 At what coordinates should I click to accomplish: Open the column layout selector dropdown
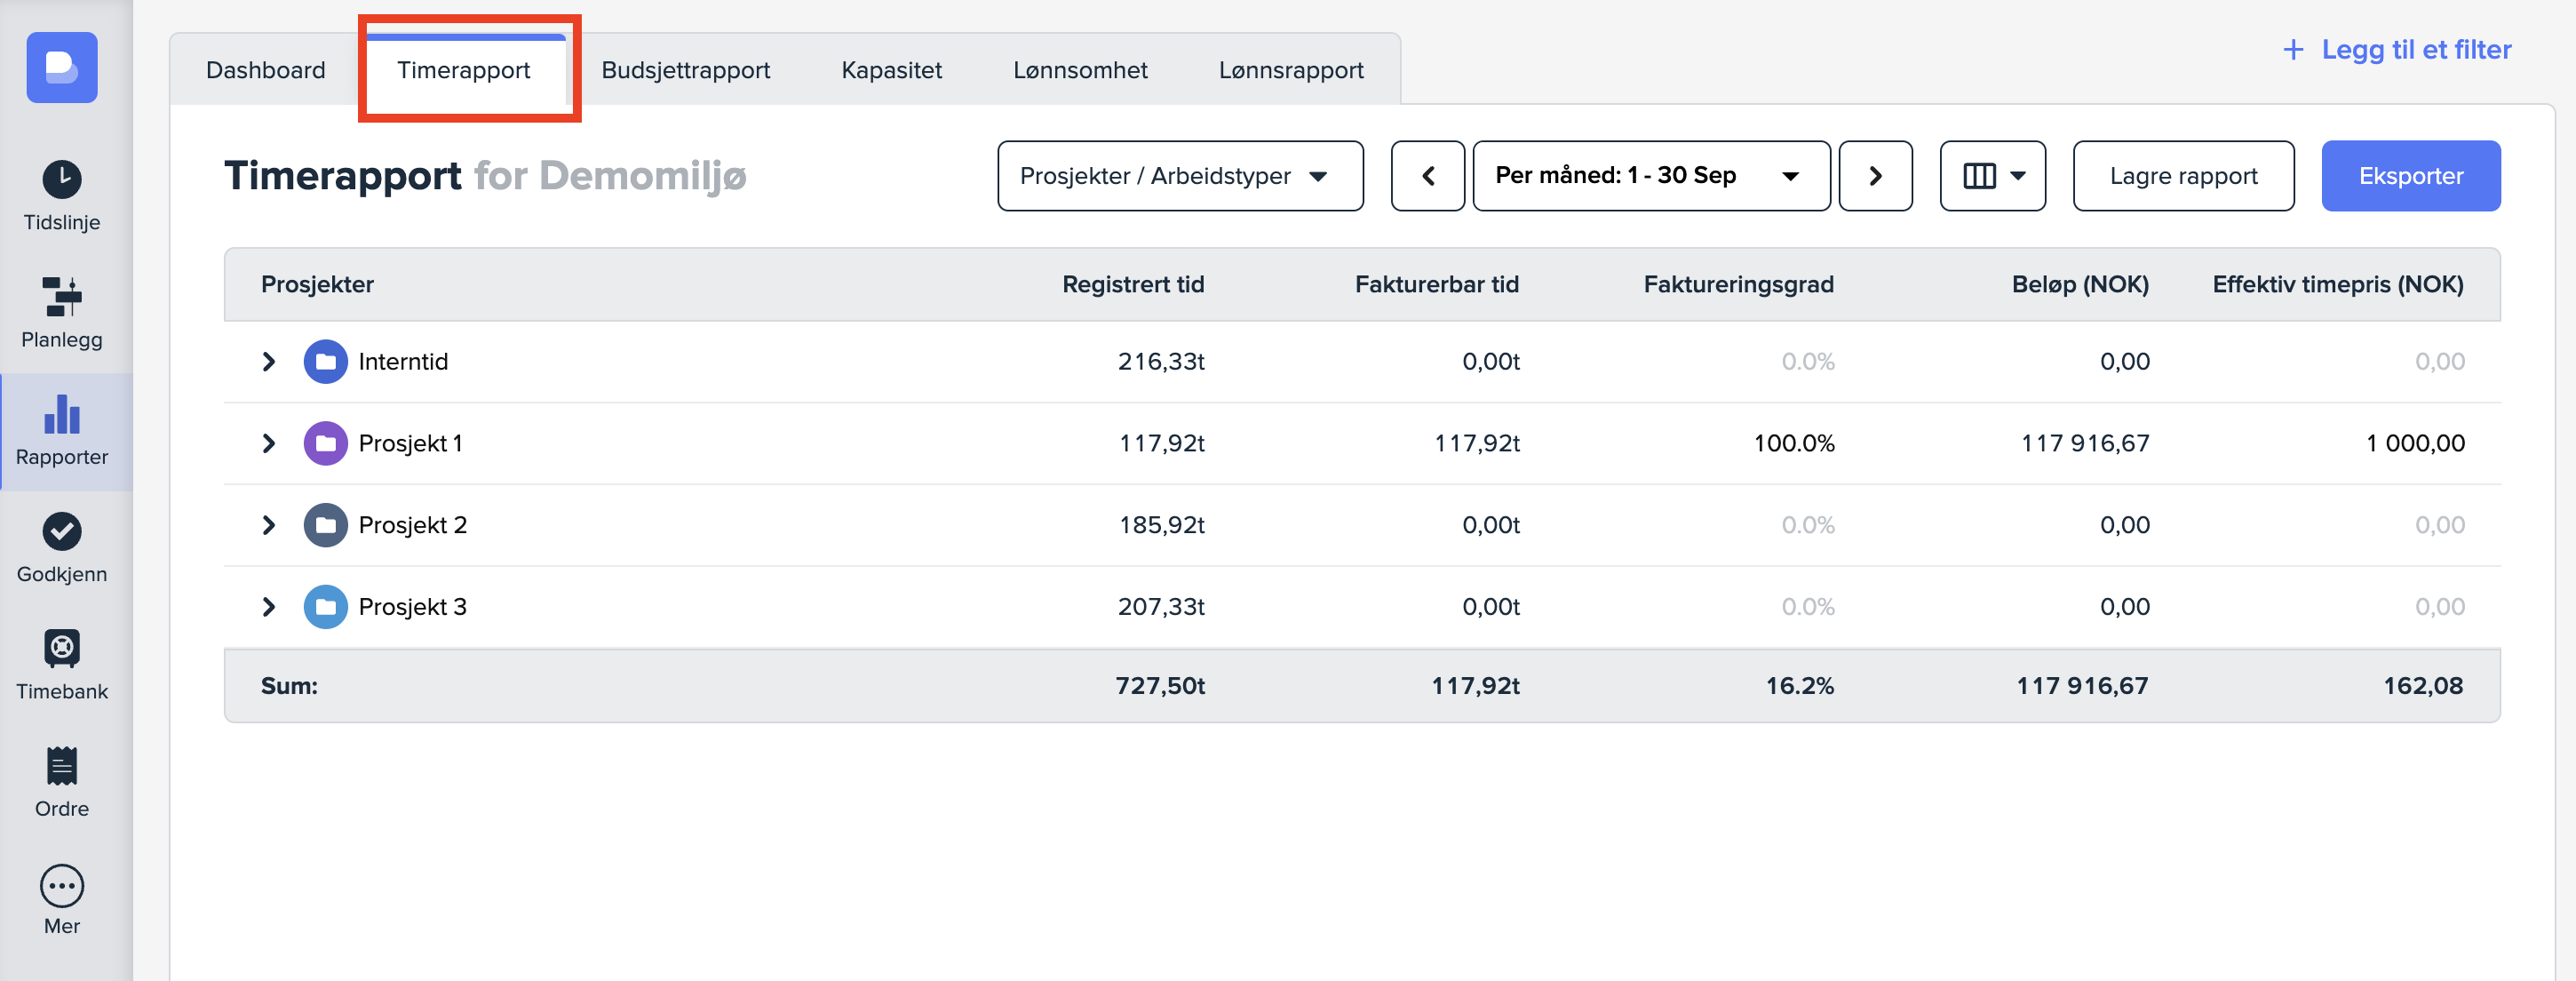[x=1992, y=176]
